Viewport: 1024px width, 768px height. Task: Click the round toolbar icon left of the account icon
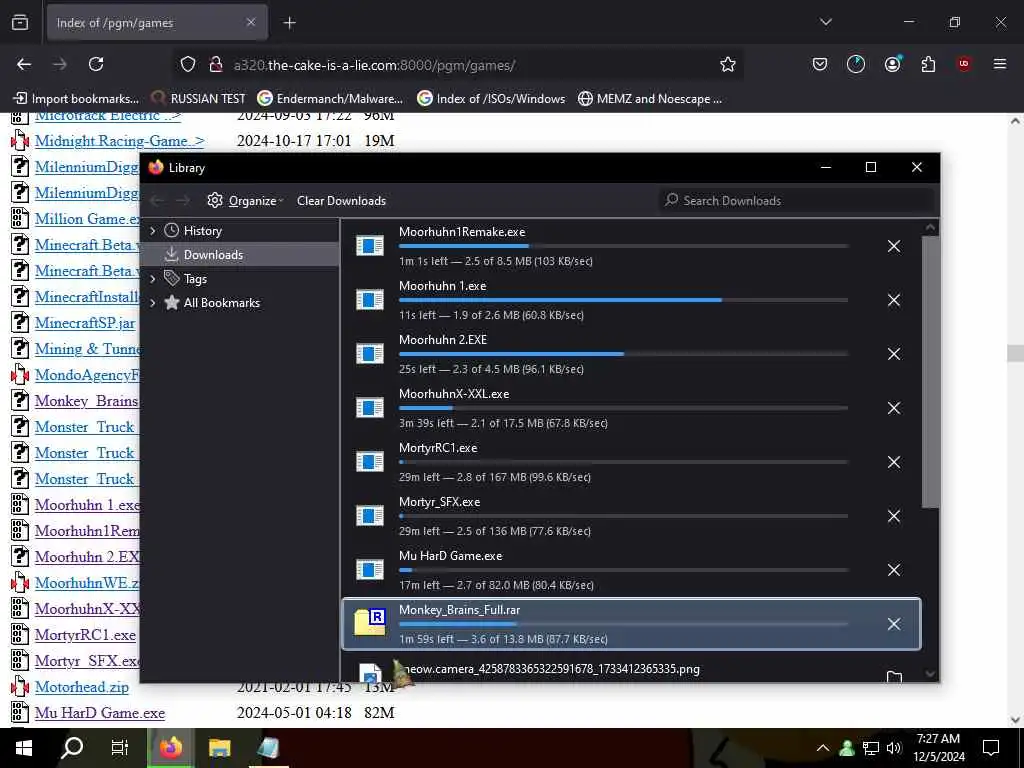[856, 64]
